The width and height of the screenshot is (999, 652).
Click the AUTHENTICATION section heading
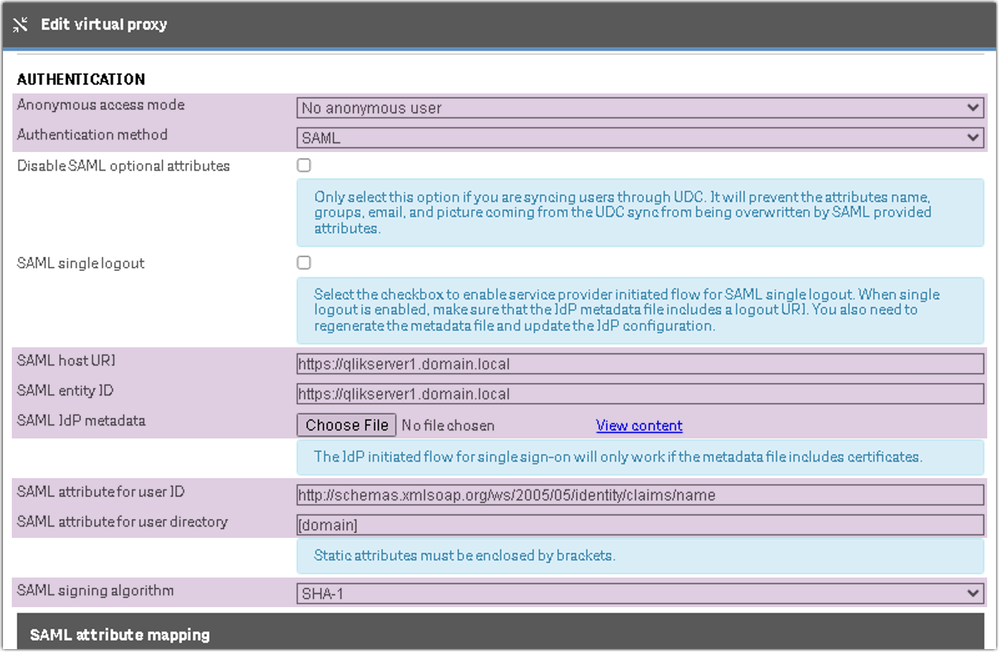(80, 79)
